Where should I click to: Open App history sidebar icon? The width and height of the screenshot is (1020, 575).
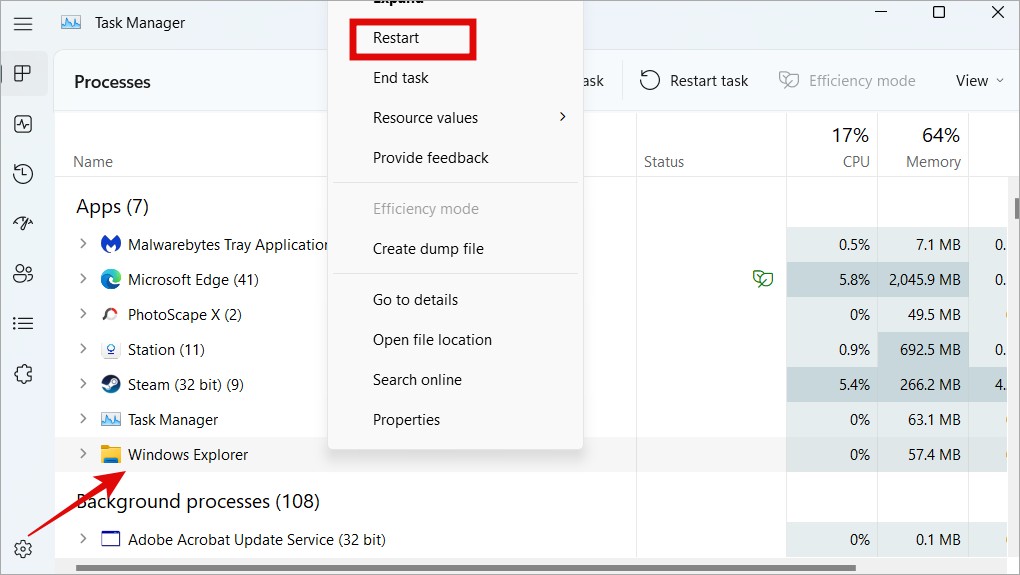24,174
